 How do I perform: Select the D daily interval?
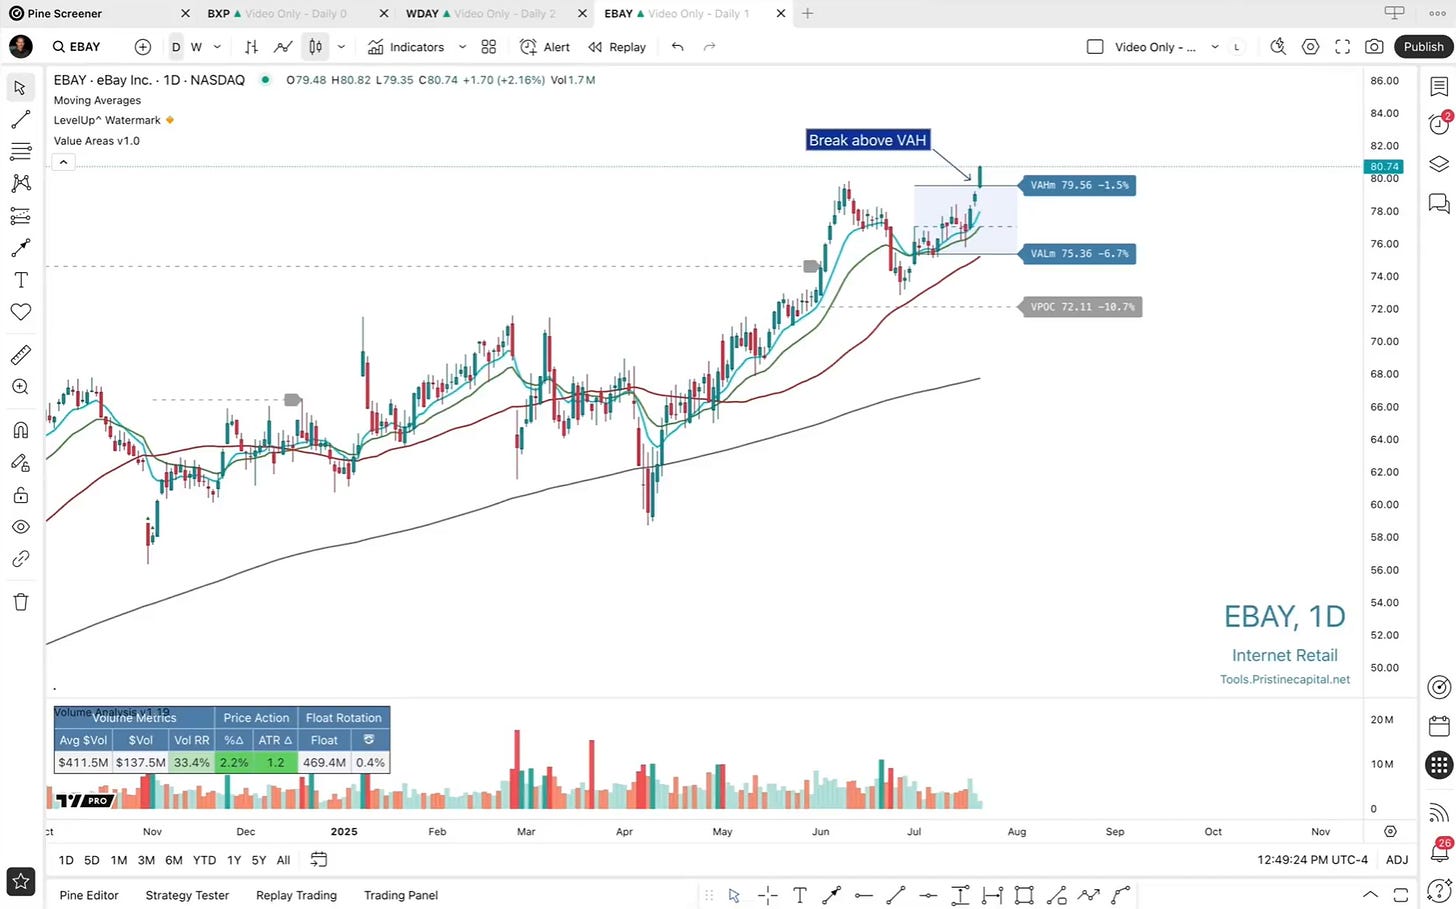pos(176,47)
